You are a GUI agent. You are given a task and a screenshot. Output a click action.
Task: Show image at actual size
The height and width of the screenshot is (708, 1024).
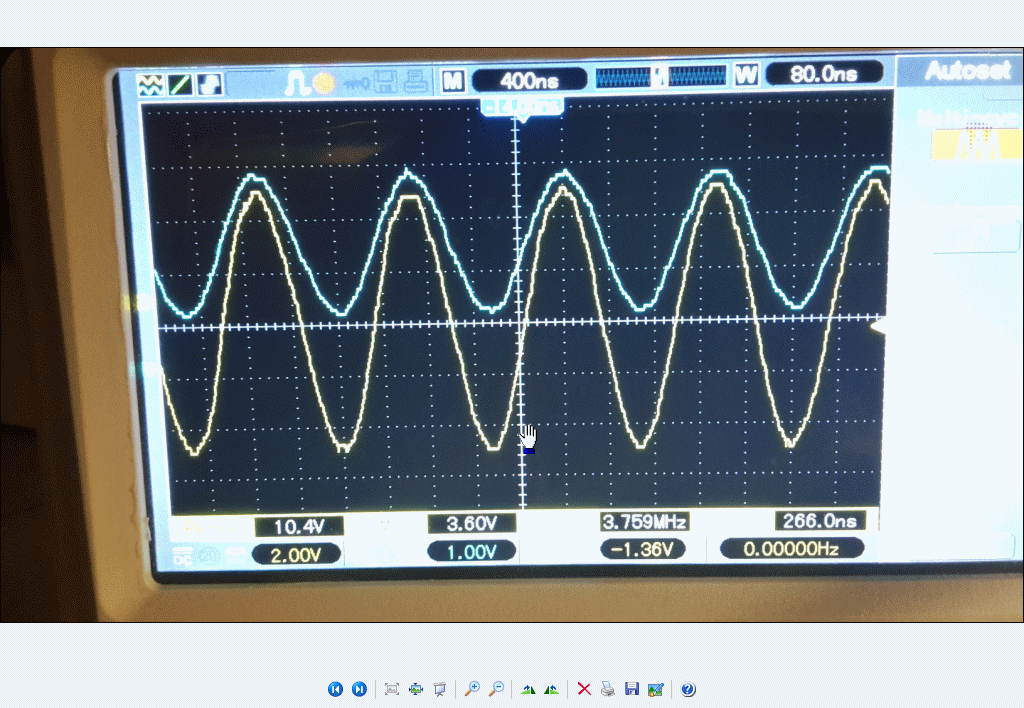point(416,689)
